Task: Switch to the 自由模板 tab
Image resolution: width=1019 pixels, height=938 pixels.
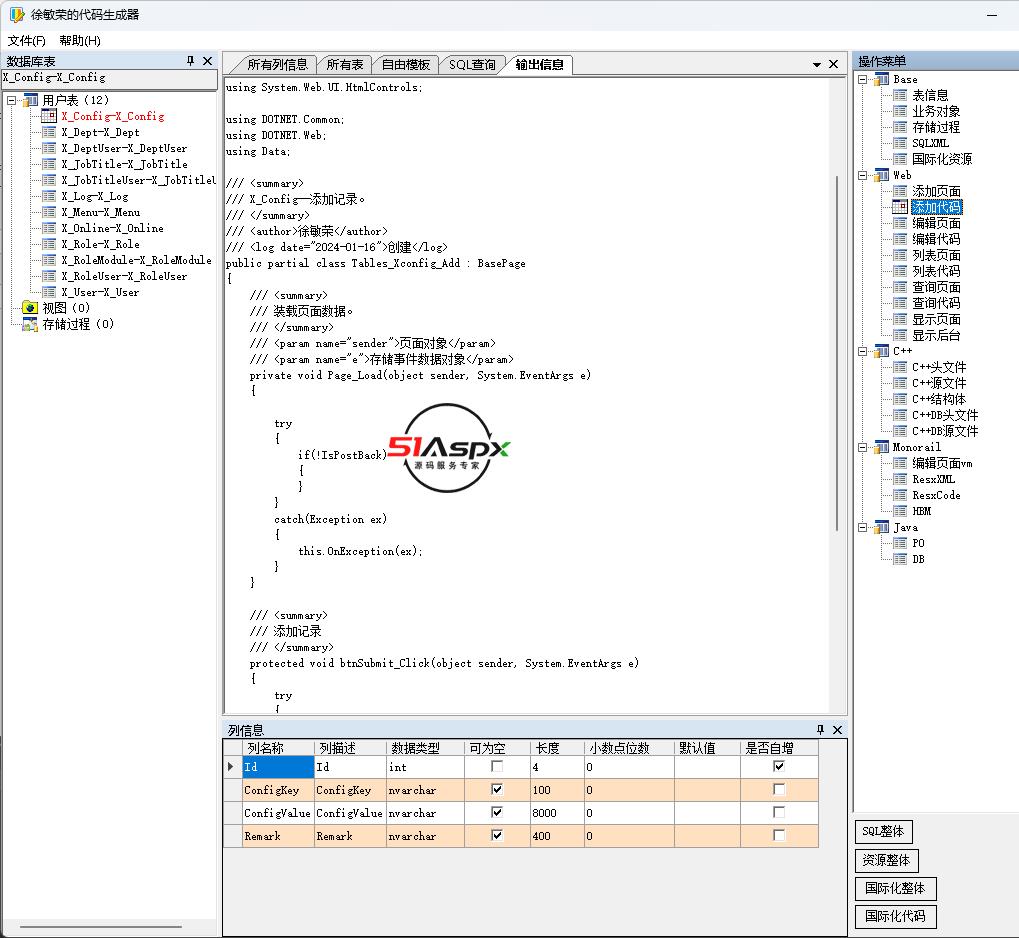Action: pyautogui.click(x=406, y=64)
